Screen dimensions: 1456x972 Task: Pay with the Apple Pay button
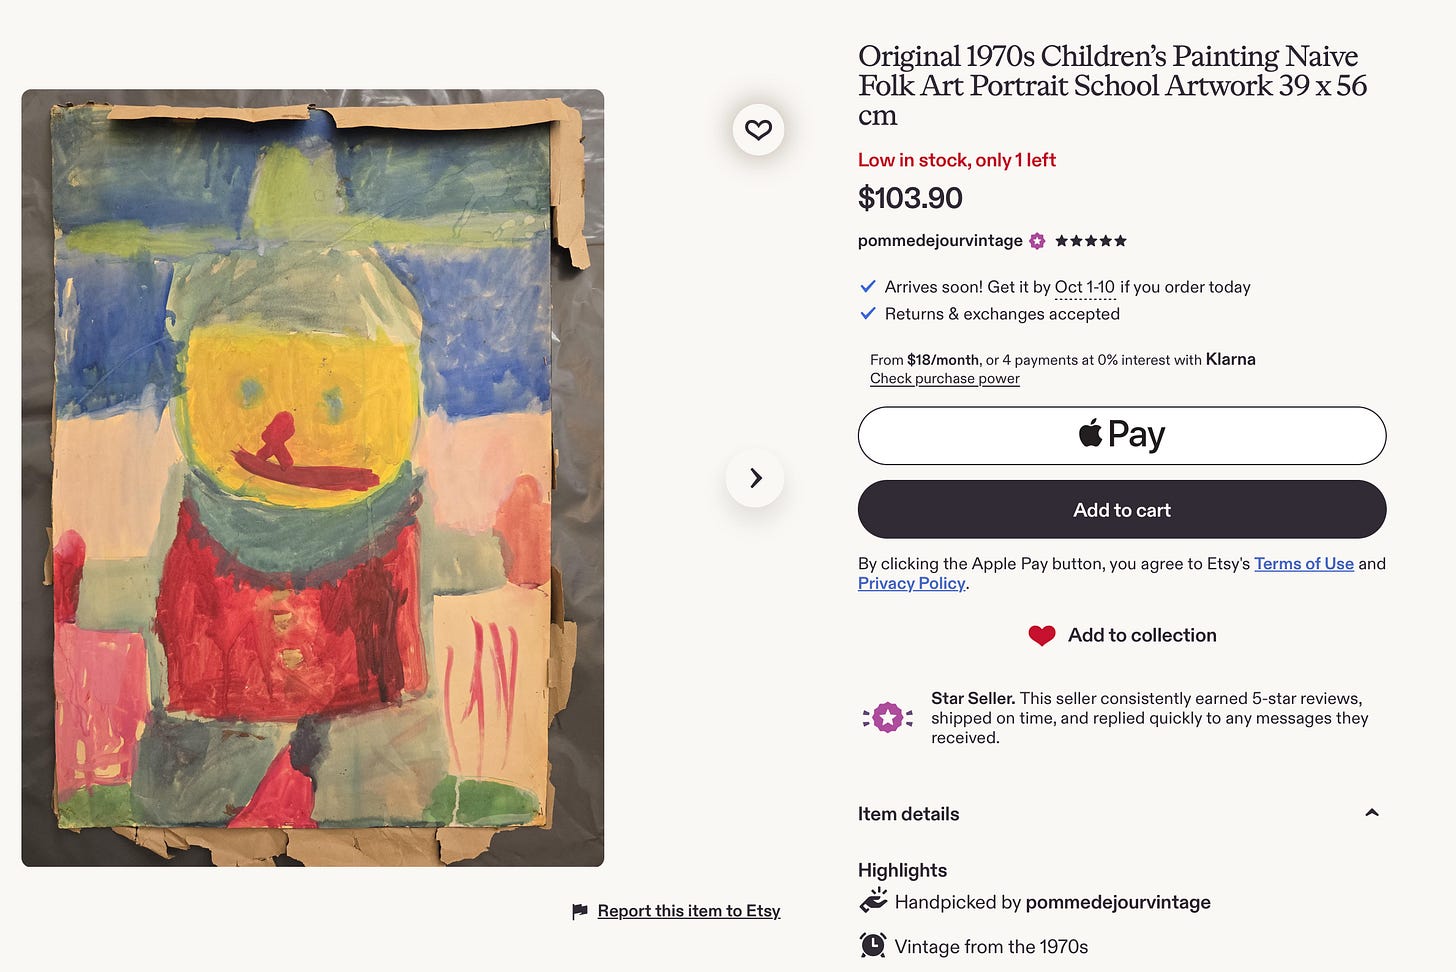1122,435
